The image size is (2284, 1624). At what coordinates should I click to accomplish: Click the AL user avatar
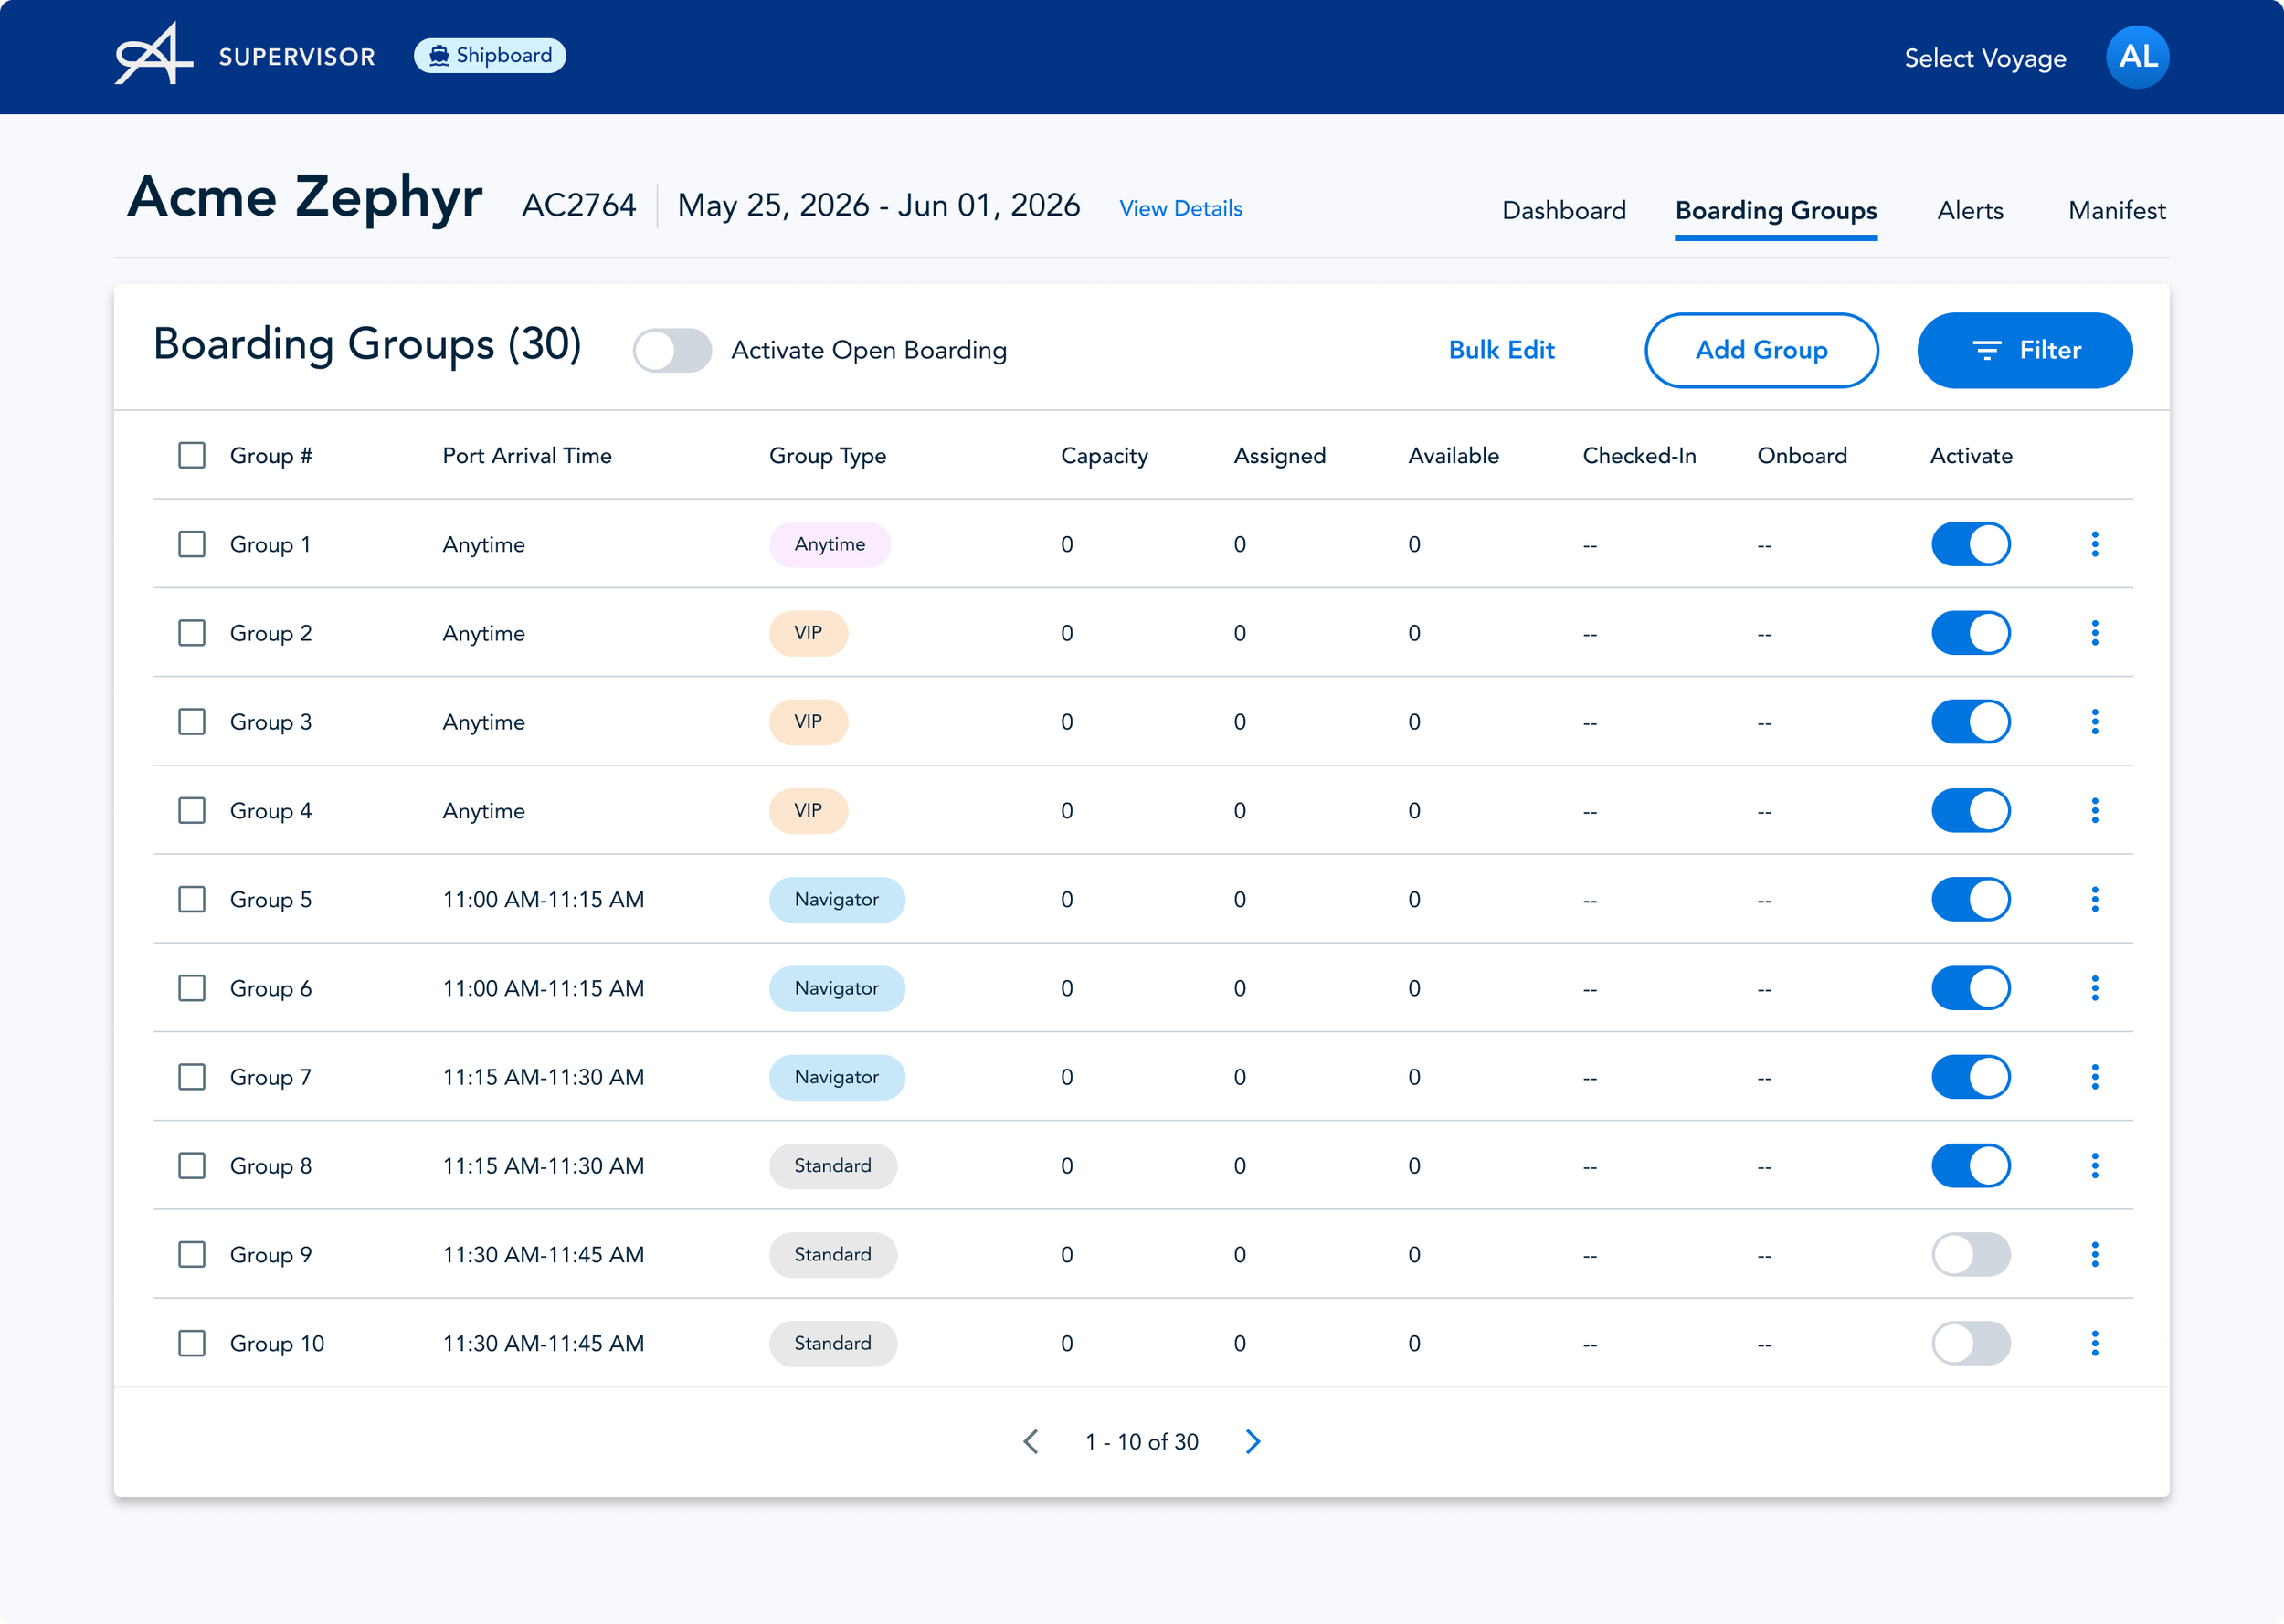2137,57
